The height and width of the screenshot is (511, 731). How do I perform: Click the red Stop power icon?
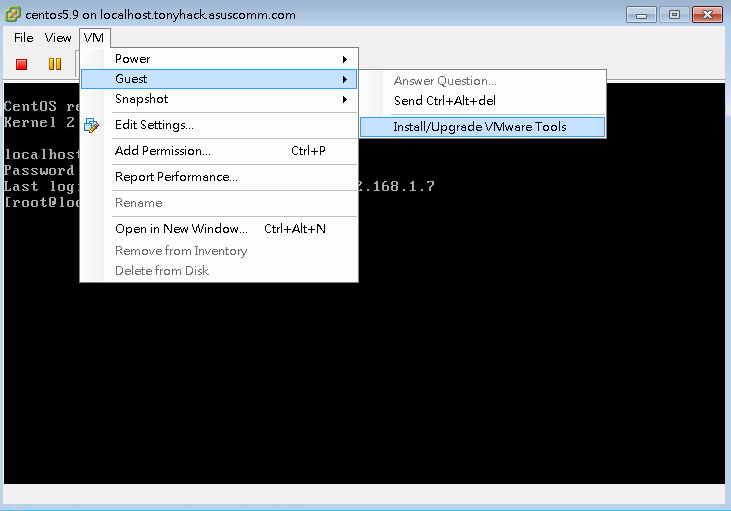point(21,64)
